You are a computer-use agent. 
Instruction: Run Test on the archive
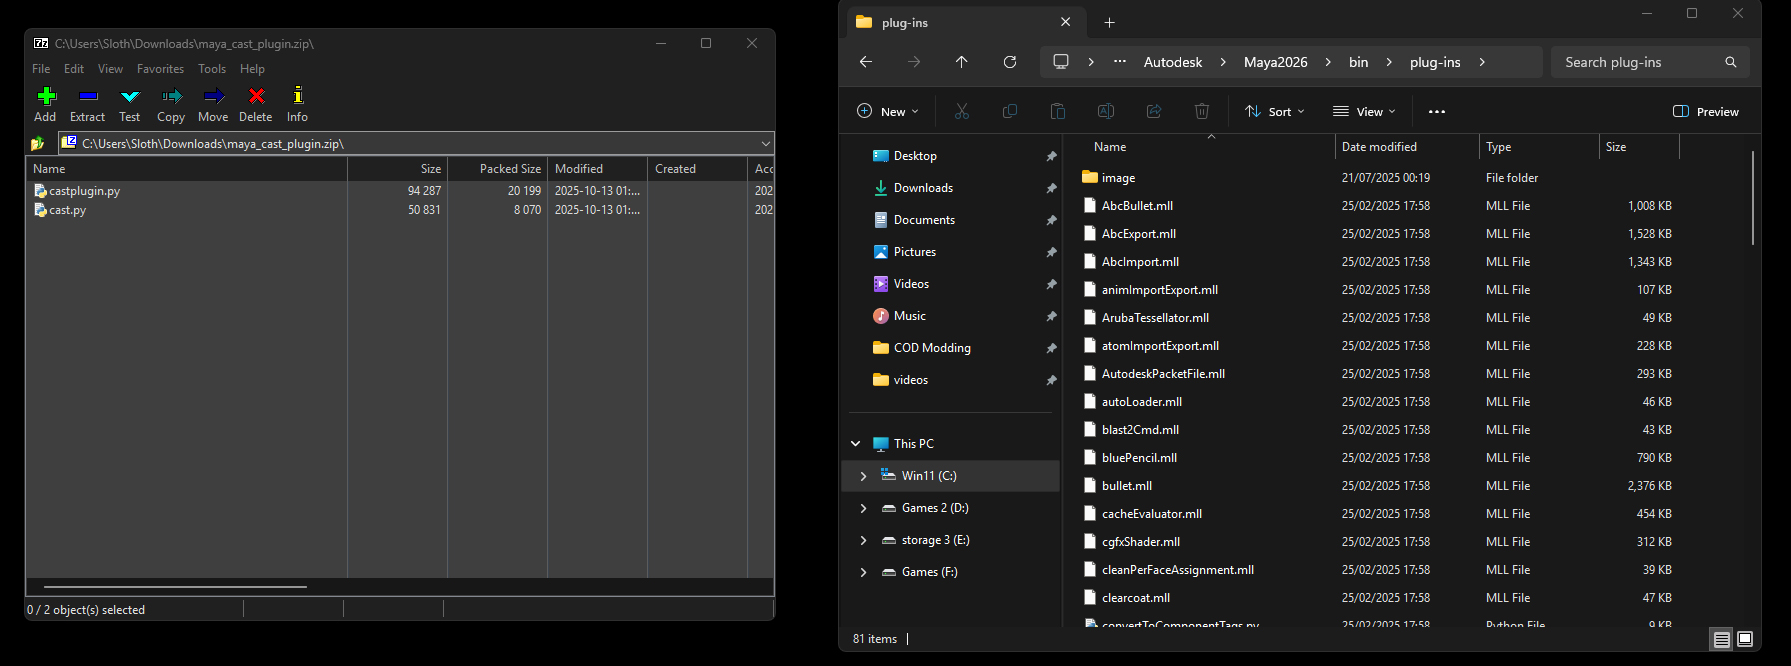130,96
